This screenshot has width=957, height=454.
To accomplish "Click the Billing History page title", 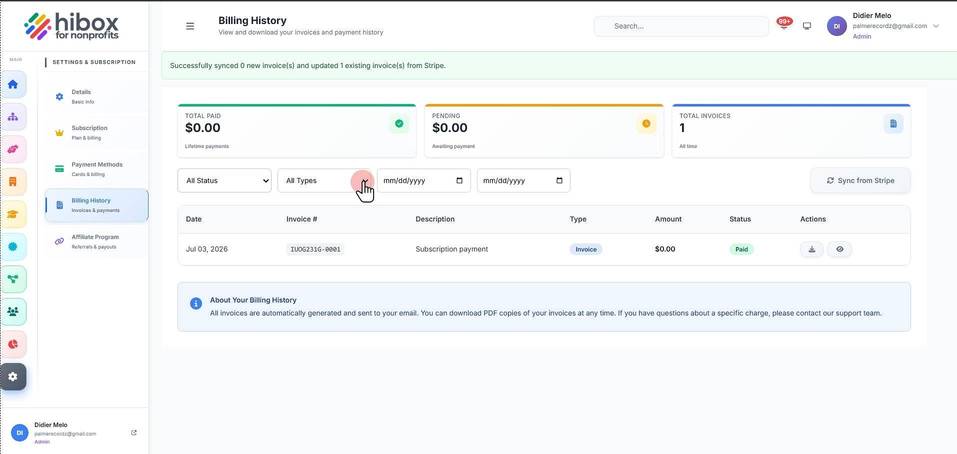I will [x=252, y=21].
